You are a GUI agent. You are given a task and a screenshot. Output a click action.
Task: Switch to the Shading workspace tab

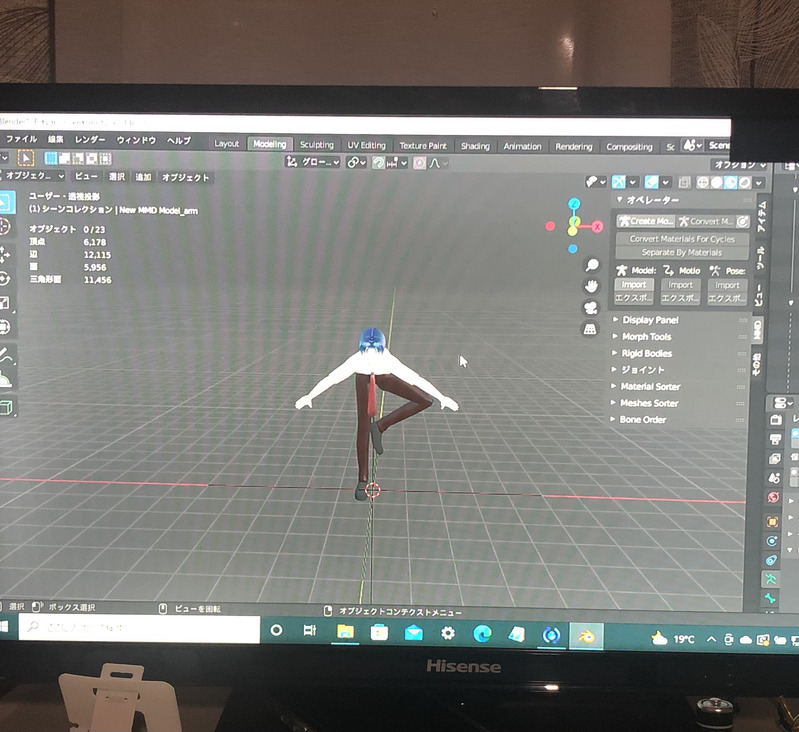pos(475,146)
